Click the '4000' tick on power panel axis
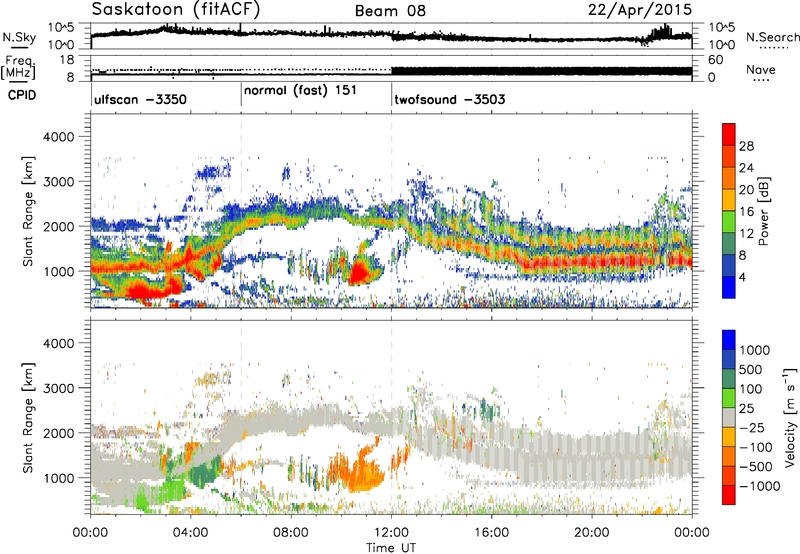This screenshot has width=800, height=554. click(x=58, y=137)
